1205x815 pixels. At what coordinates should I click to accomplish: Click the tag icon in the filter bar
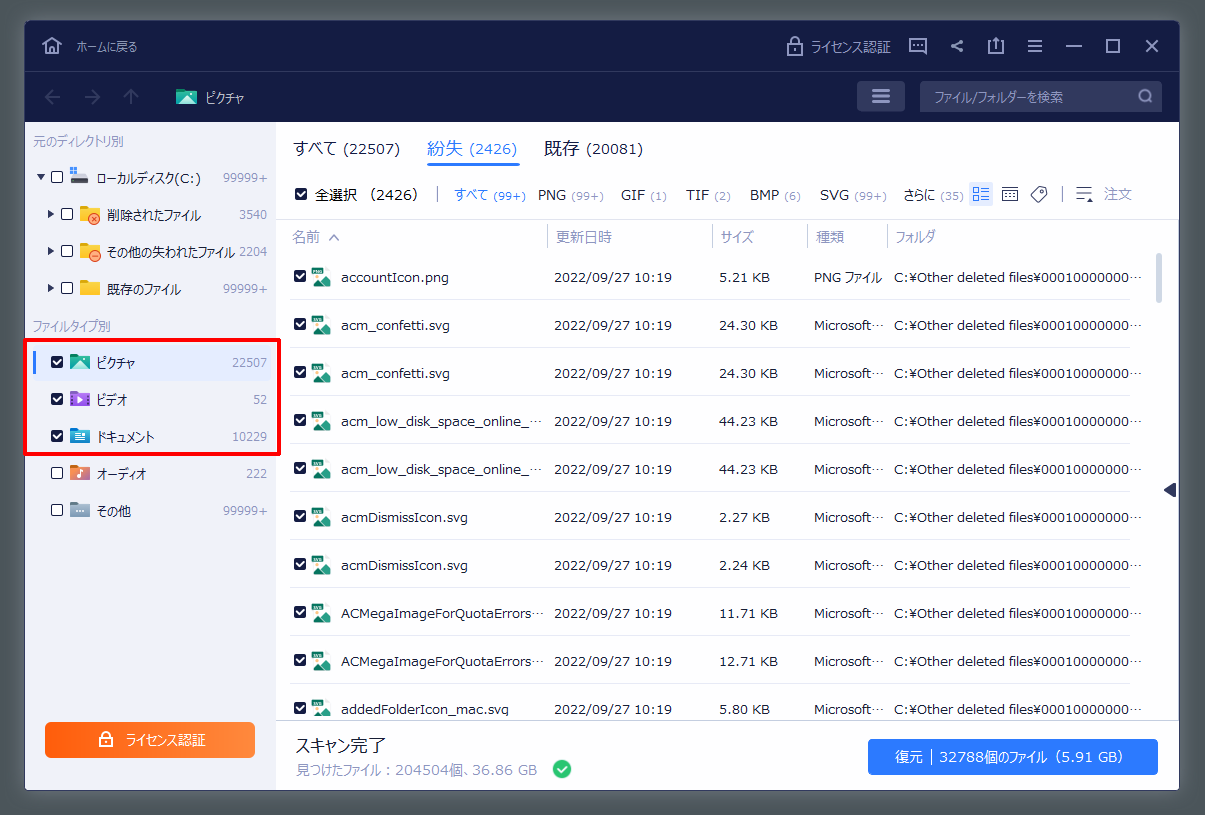(1039, 195)
